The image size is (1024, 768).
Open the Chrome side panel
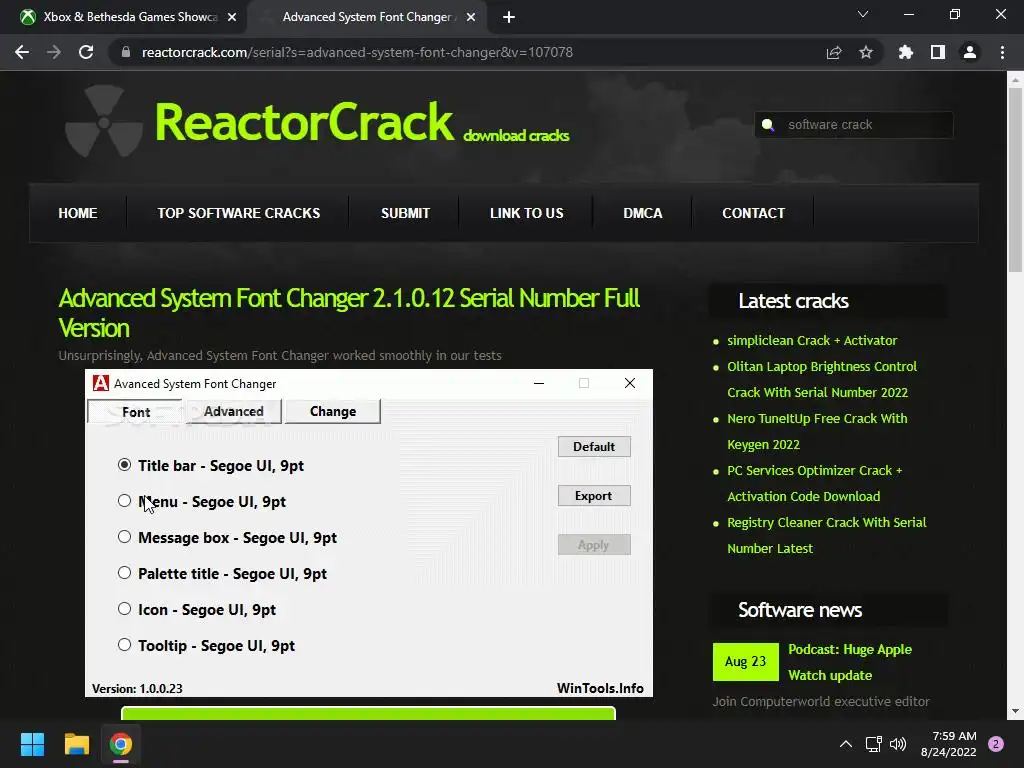pos(938,52)
